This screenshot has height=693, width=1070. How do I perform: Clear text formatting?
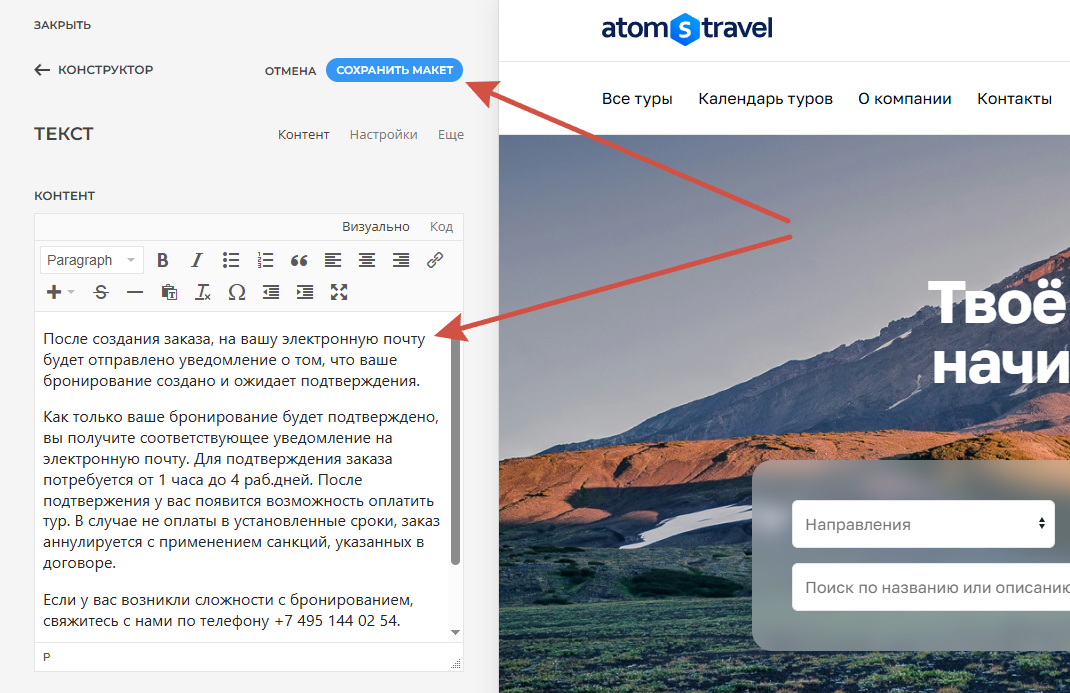203,293
